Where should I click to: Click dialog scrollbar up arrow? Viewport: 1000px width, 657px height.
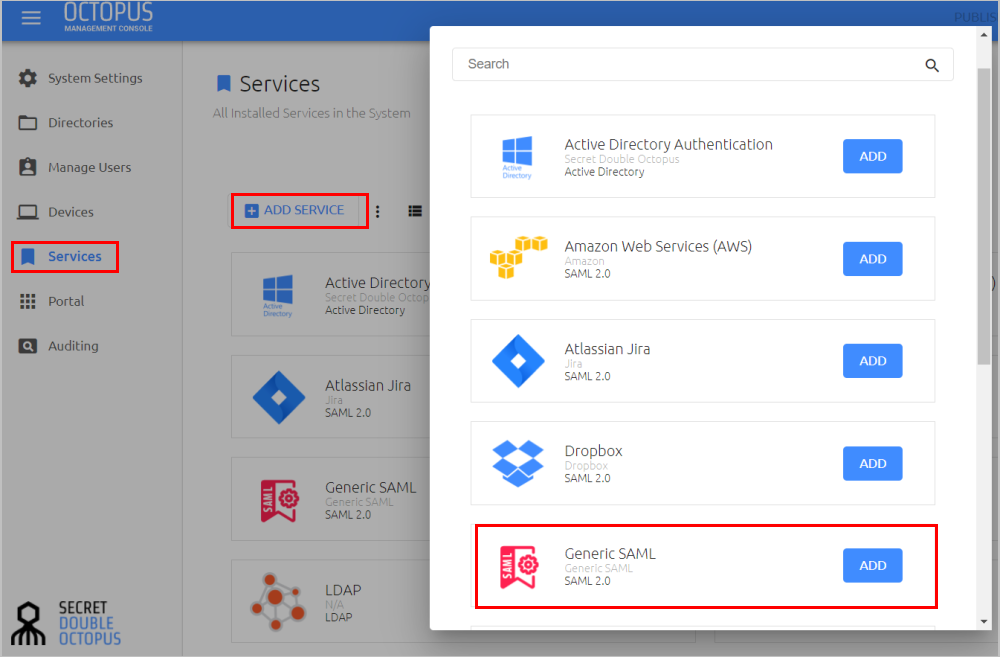tap(984, 35)
